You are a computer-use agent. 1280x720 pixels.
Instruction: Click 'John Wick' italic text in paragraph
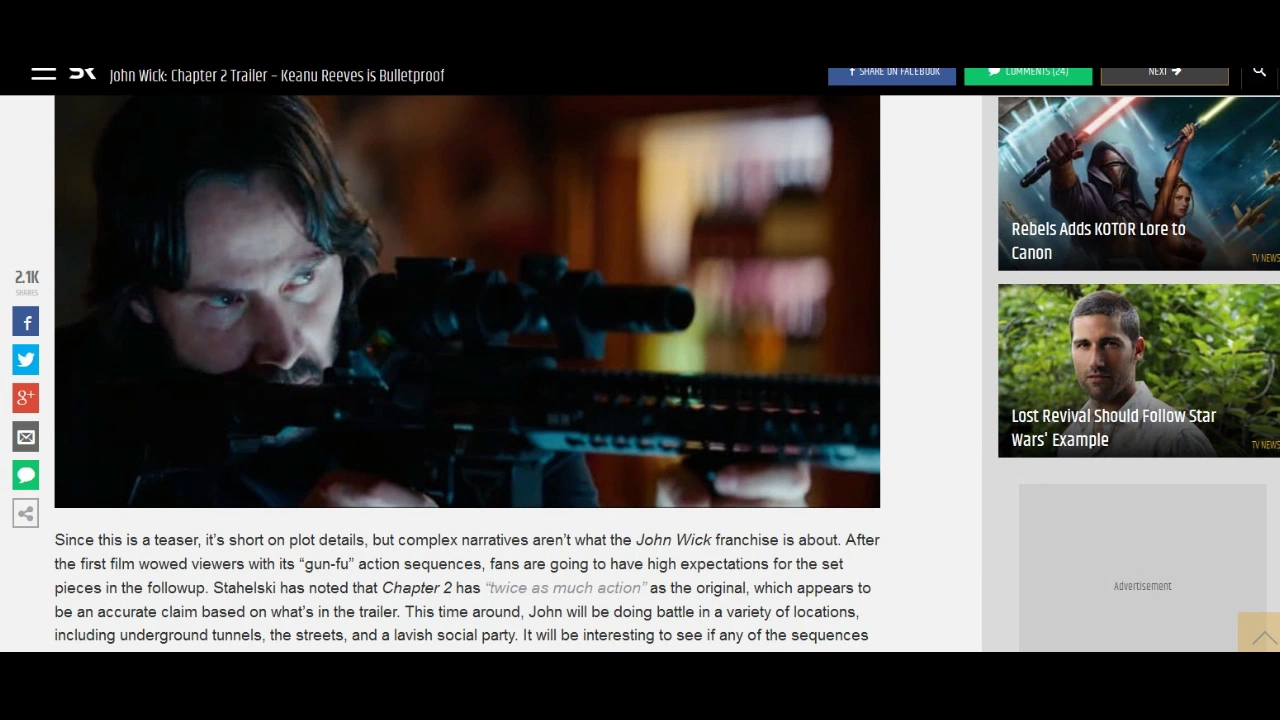[673, 540]
